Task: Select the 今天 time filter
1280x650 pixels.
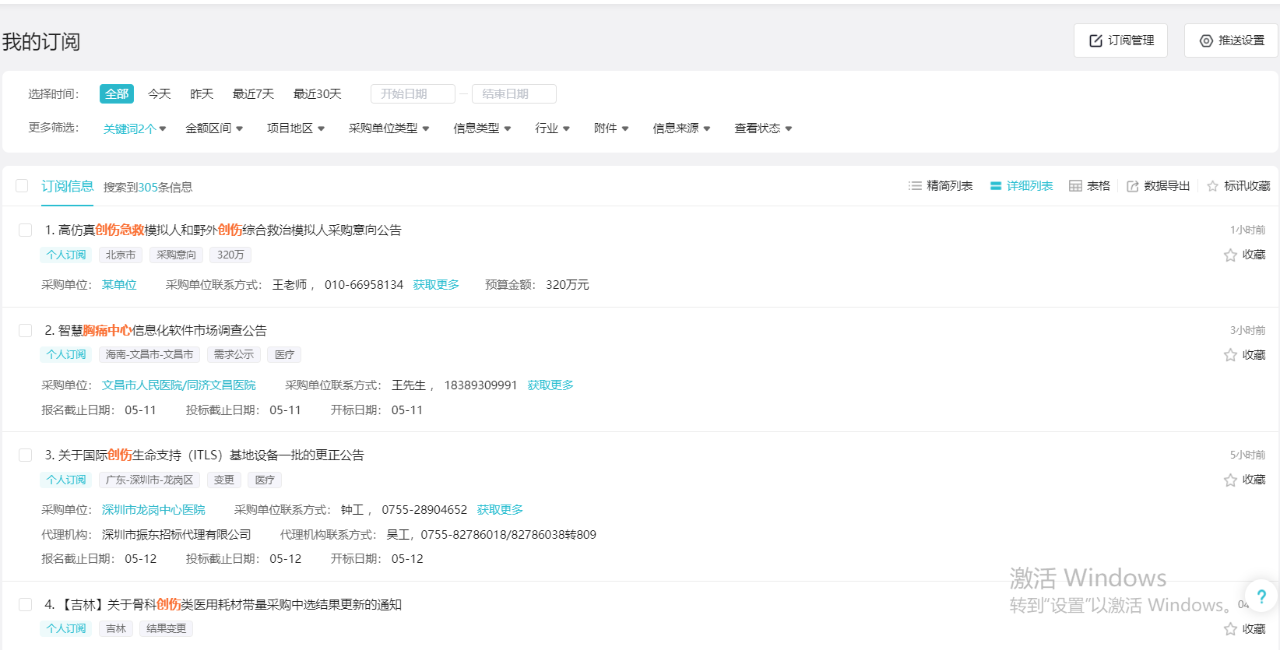Action: pyautogui.click(x=160, y=94)
